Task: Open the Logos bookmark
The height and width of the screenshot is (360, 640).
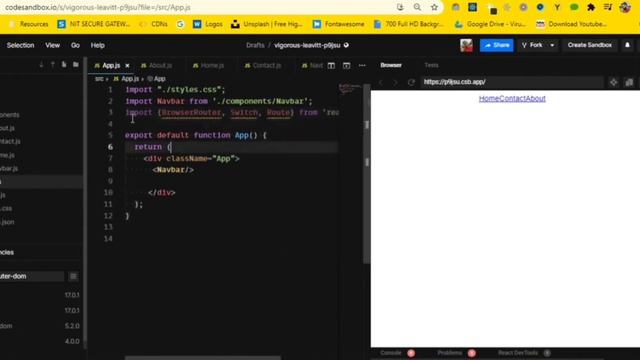Action: (208, 24)
